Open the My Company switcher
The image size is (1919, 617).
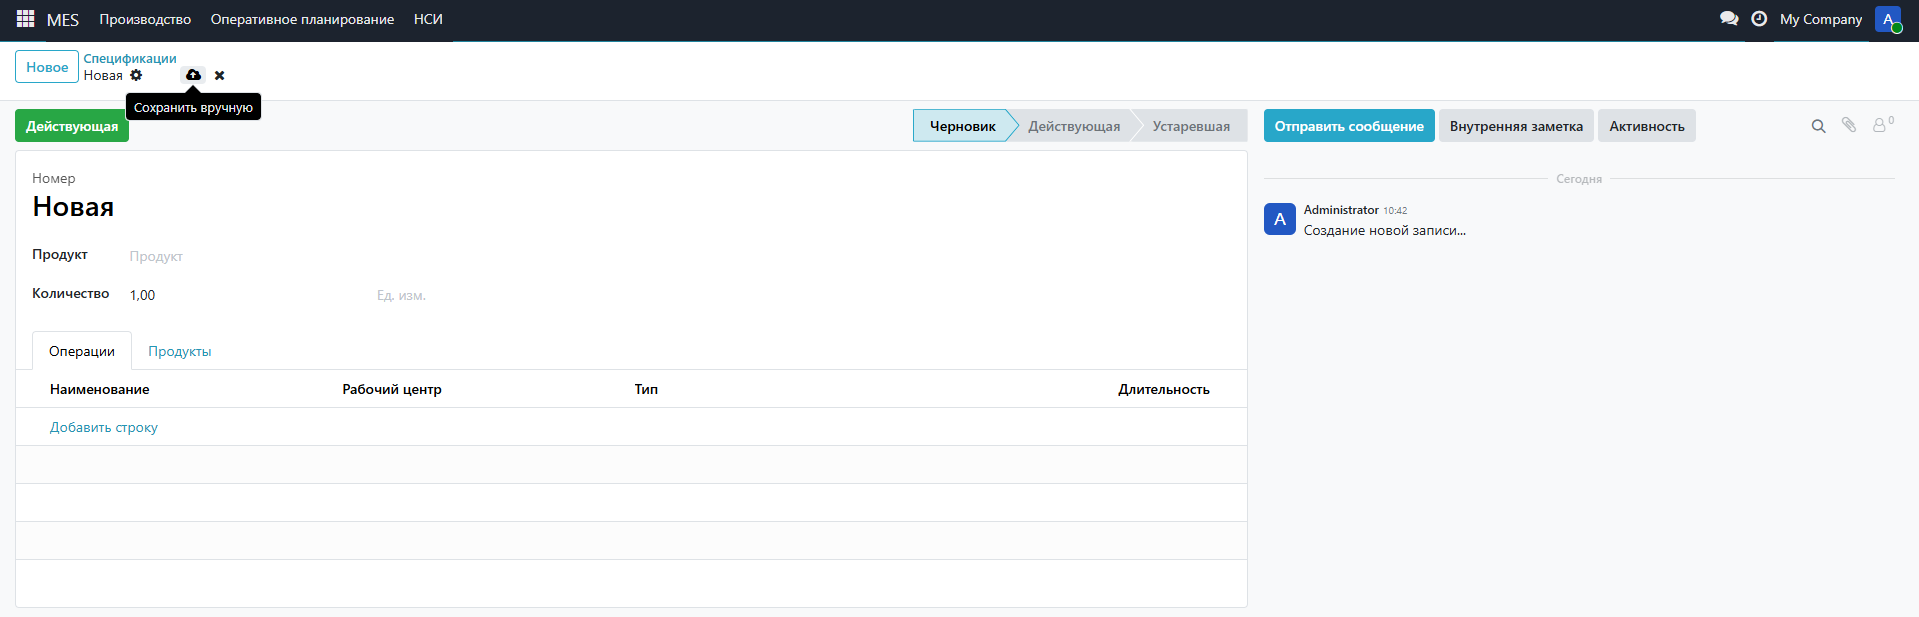coord(1821,19)
